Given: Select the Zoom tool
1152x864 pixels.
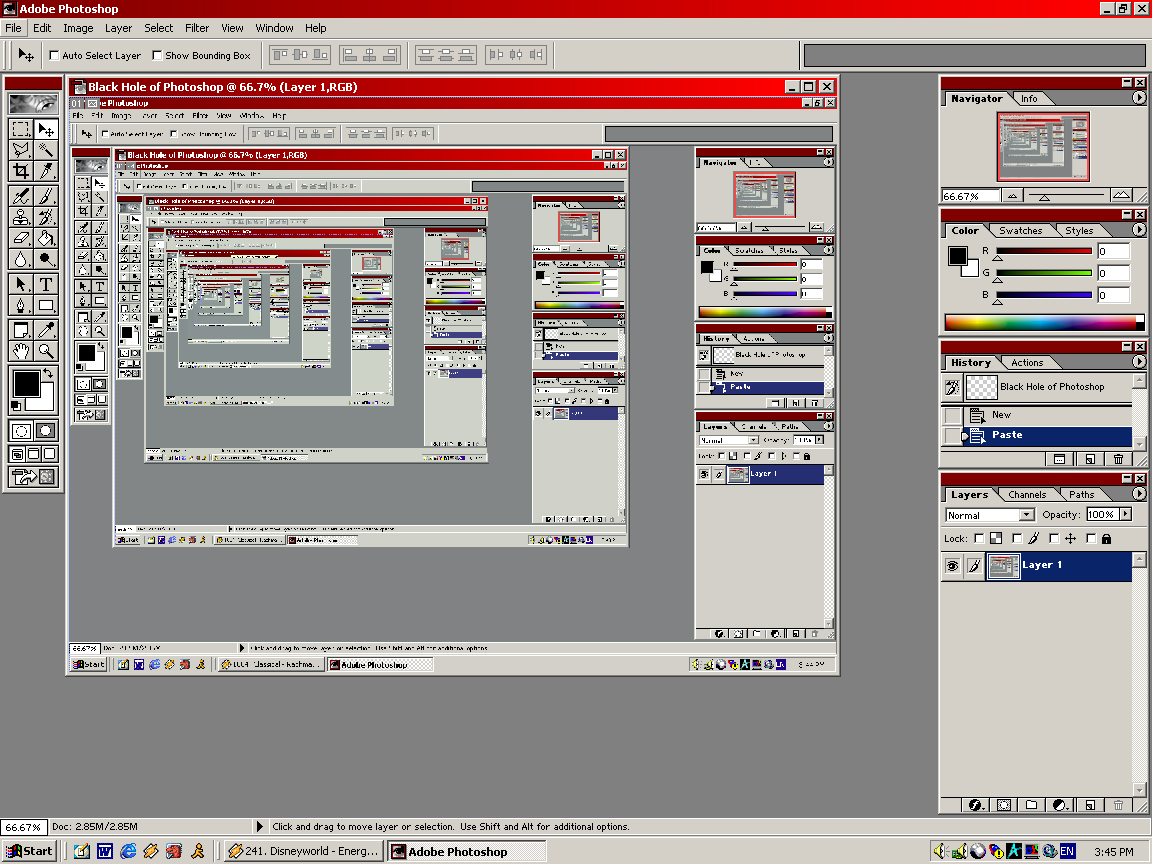Looking at the screenshot, I should (46, 351).
